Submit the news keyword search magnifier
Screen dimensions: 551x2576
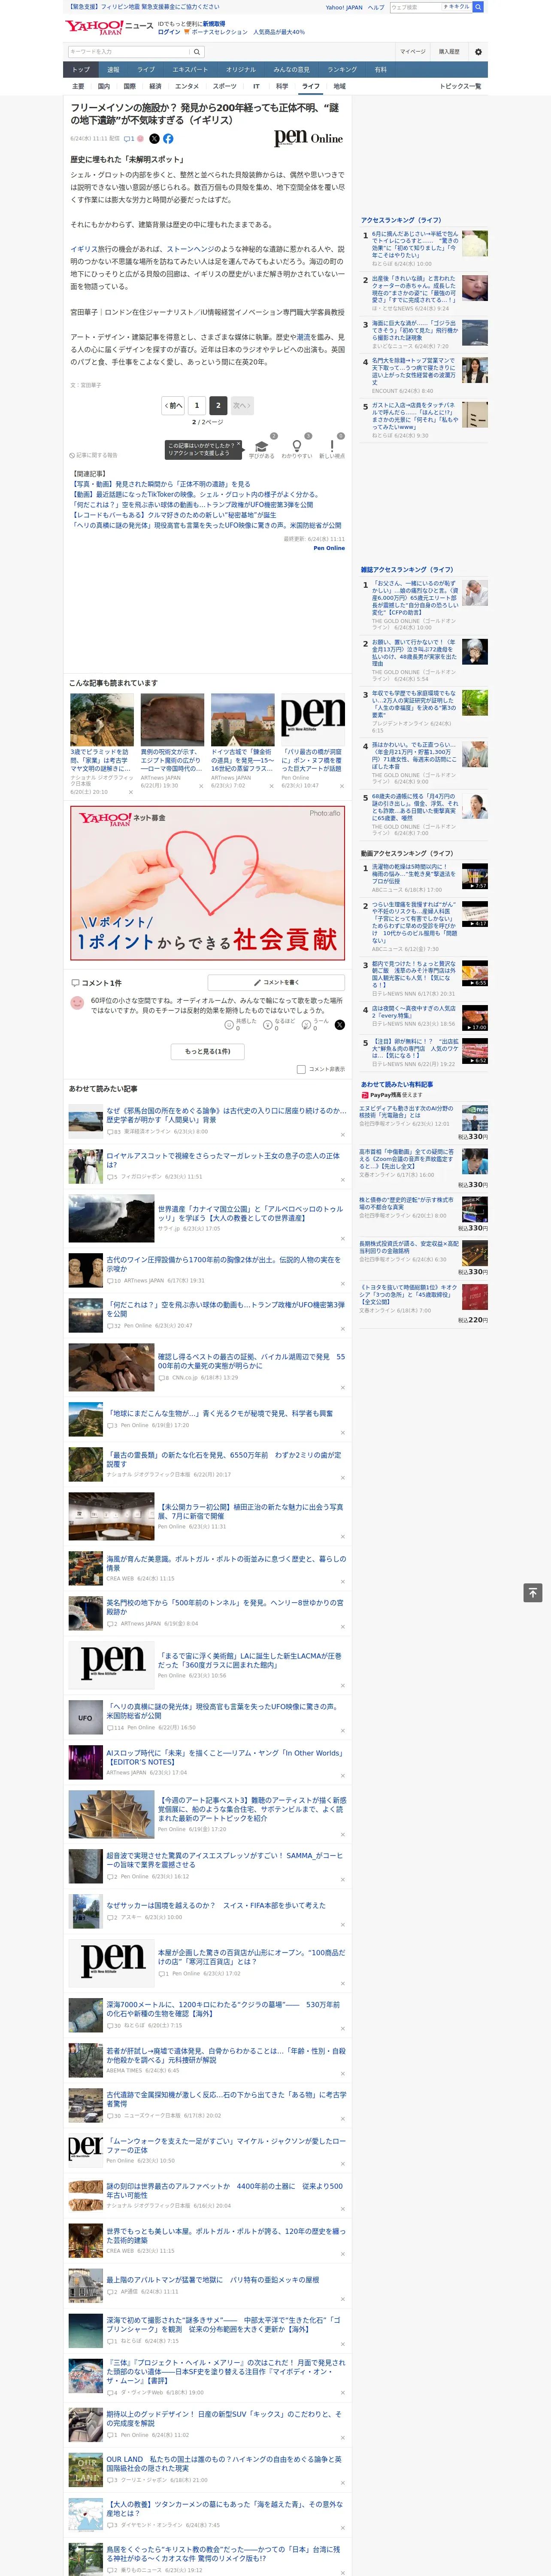[x=197, y=52]
